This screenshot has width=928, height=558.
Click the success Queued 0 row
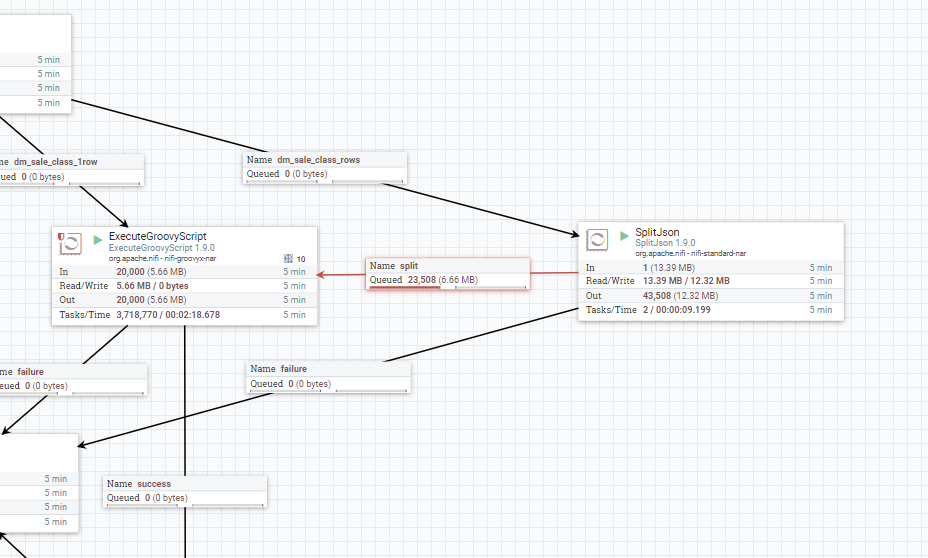185,498
